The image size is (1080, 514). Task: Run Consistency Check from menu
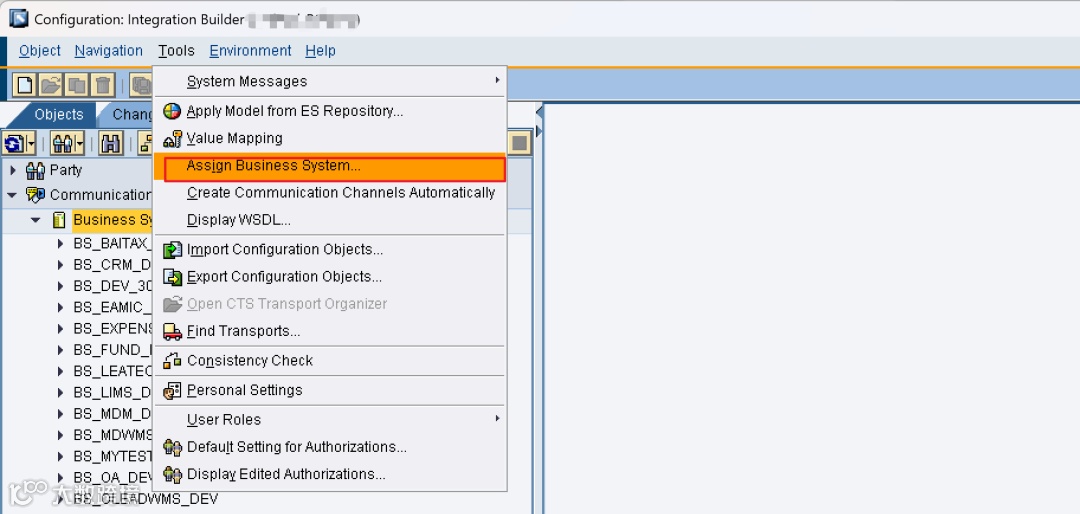(329, 360)
